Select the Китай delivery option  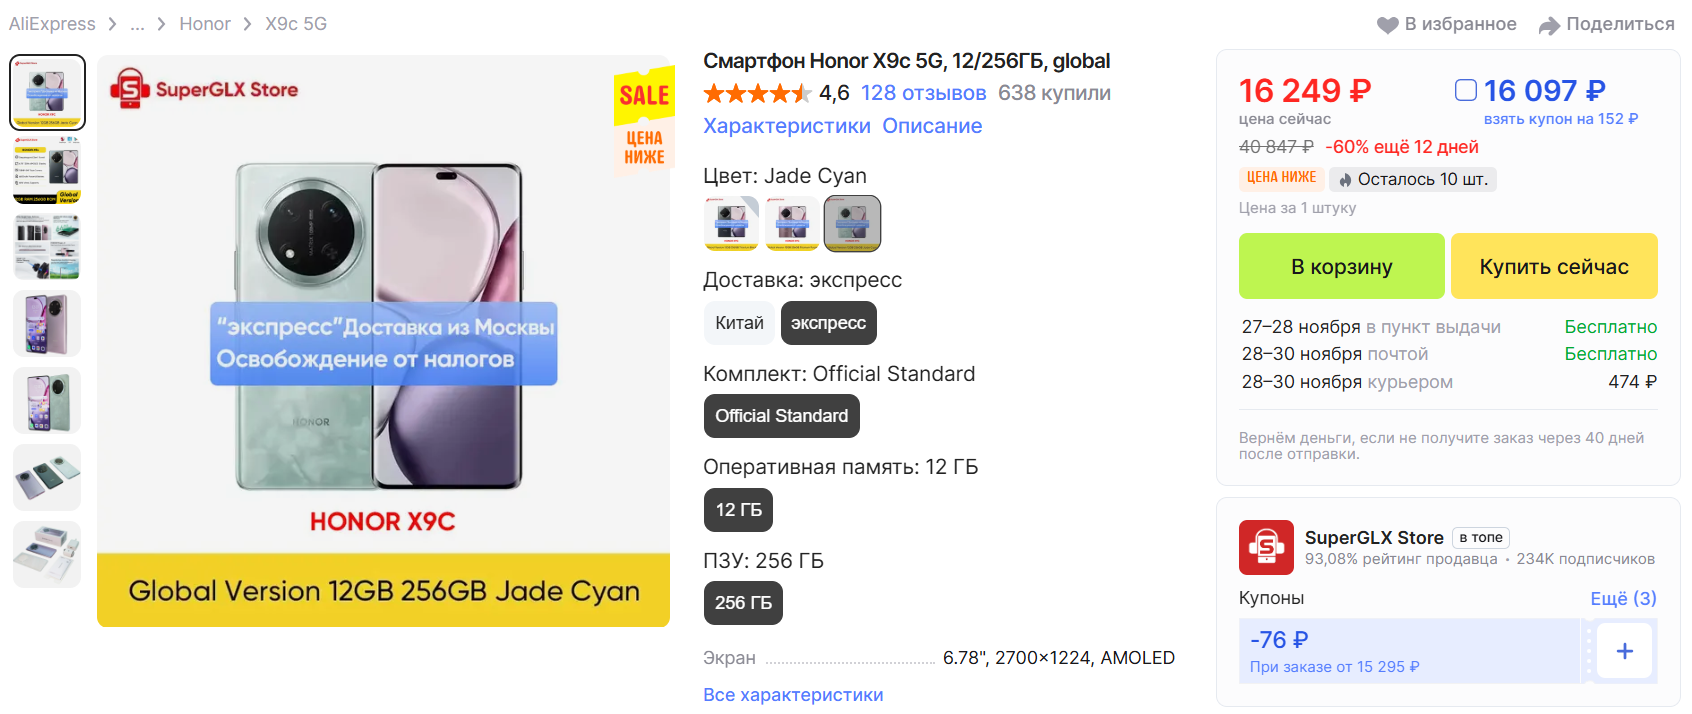(x=739, y=323)
